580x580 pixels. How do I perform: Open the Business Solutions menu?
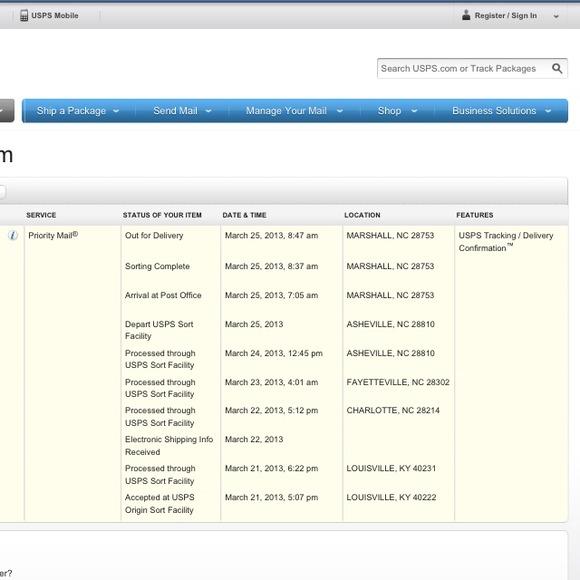pos(494,111)
